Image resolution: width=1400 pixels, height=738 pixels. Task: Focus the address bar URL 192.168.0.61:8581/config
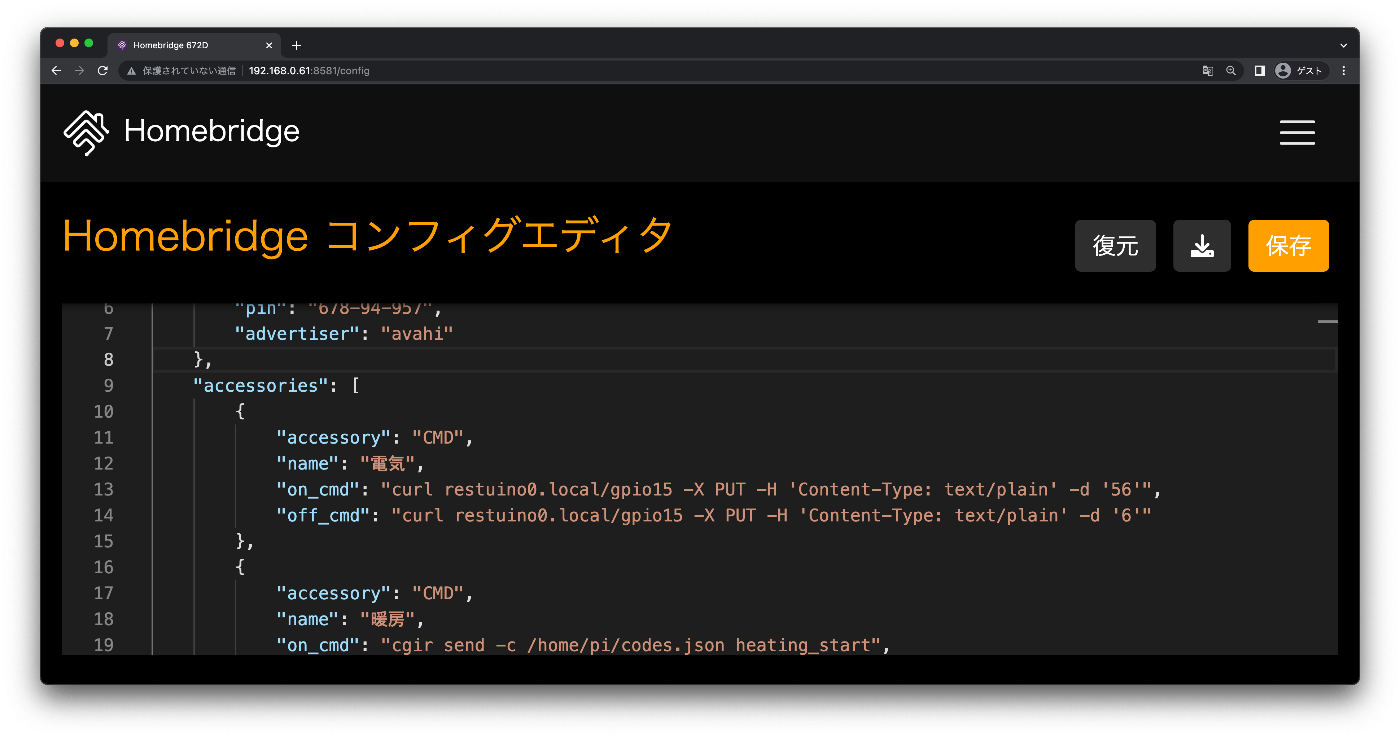tap(309, 71)
